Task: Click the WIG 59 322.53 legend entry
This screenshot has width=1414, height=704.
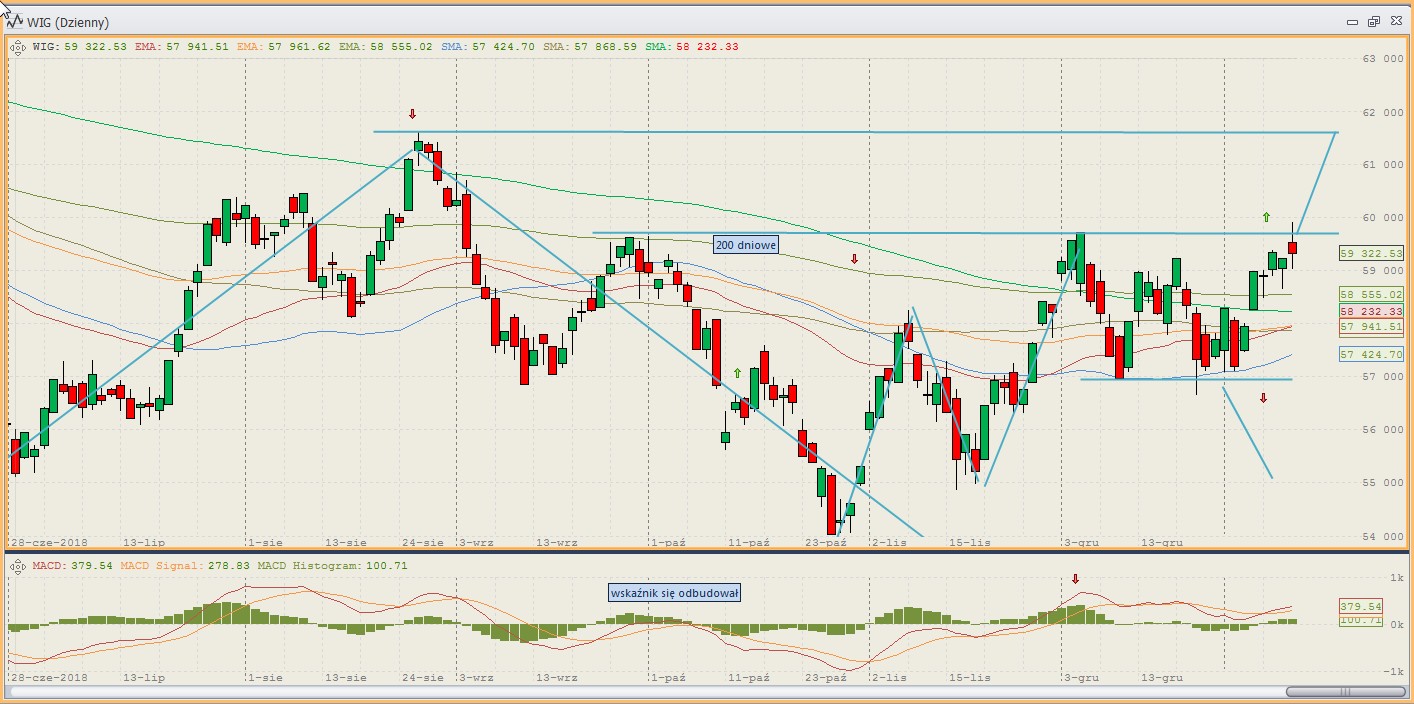Action: (80, 46)
